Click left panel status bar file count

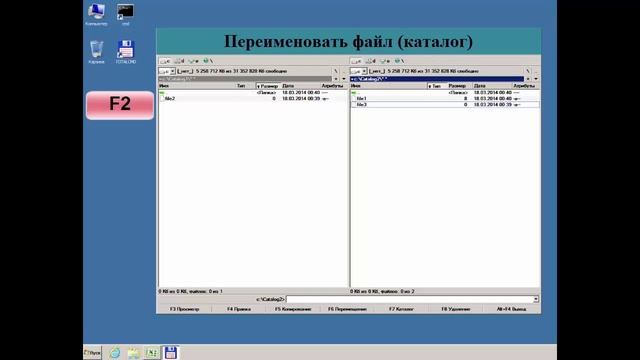[x=191, y=291]
